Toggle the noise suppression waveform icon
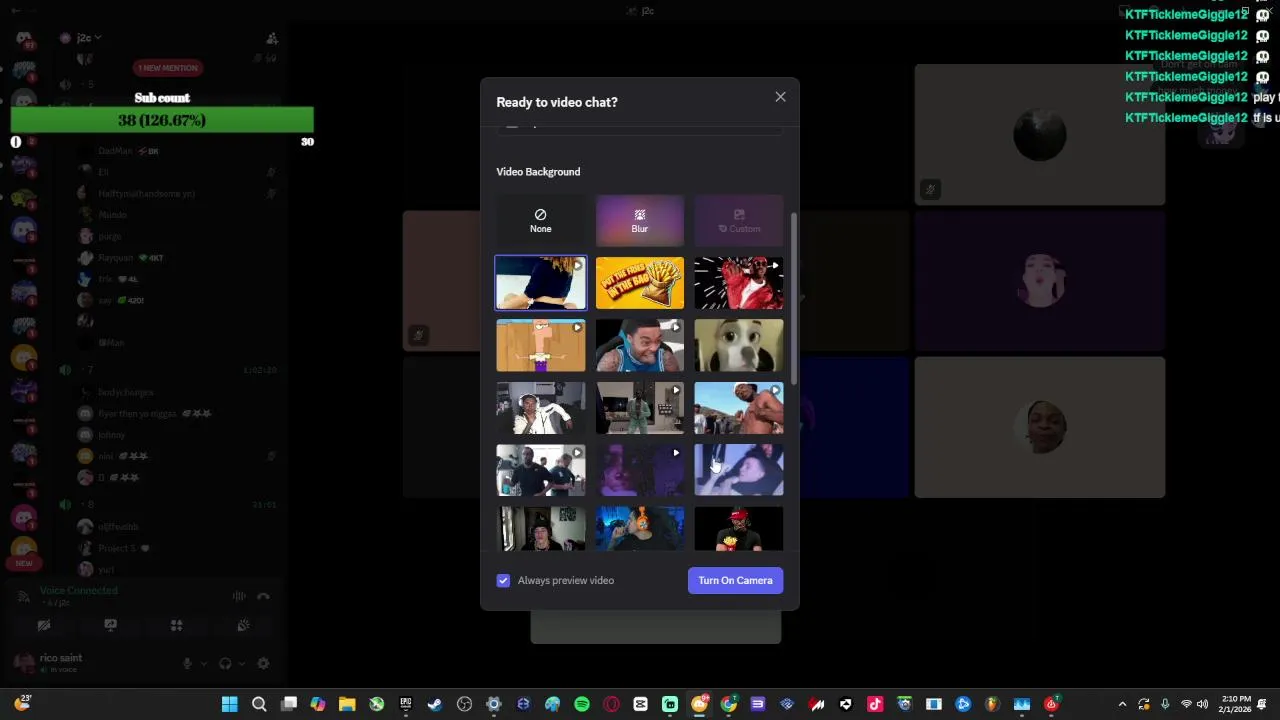 [239, 596]
